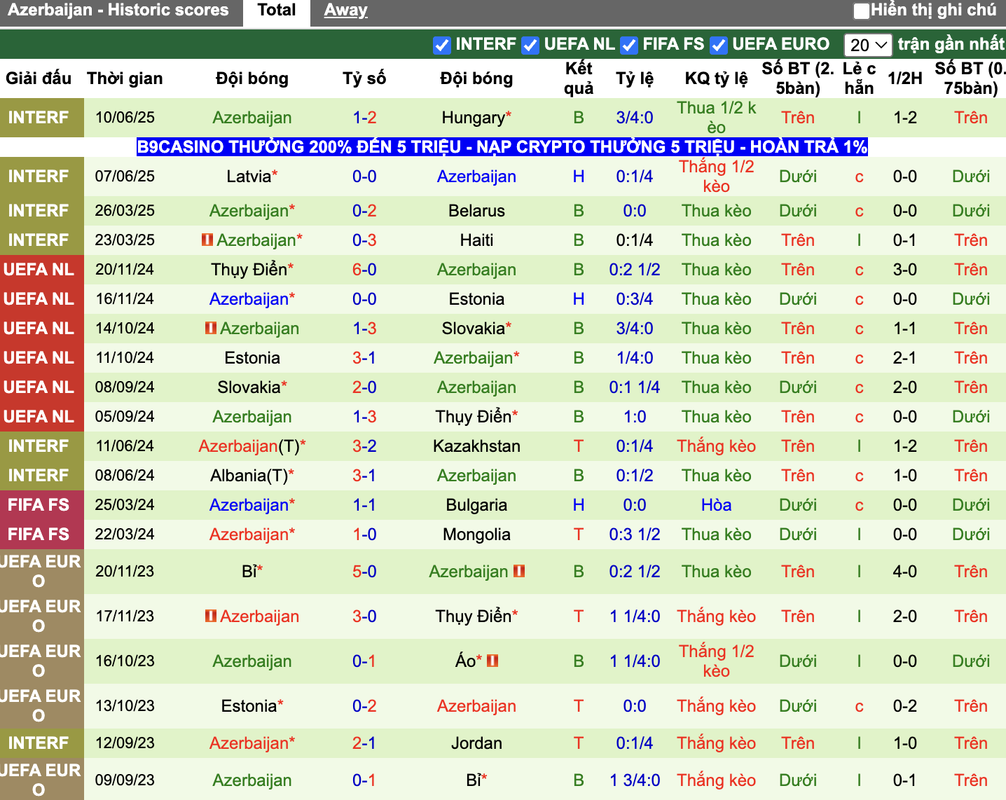This screenshot has width=1006, height=800.
Task: Click the Tỷ số column header
Action: [364, 78]
